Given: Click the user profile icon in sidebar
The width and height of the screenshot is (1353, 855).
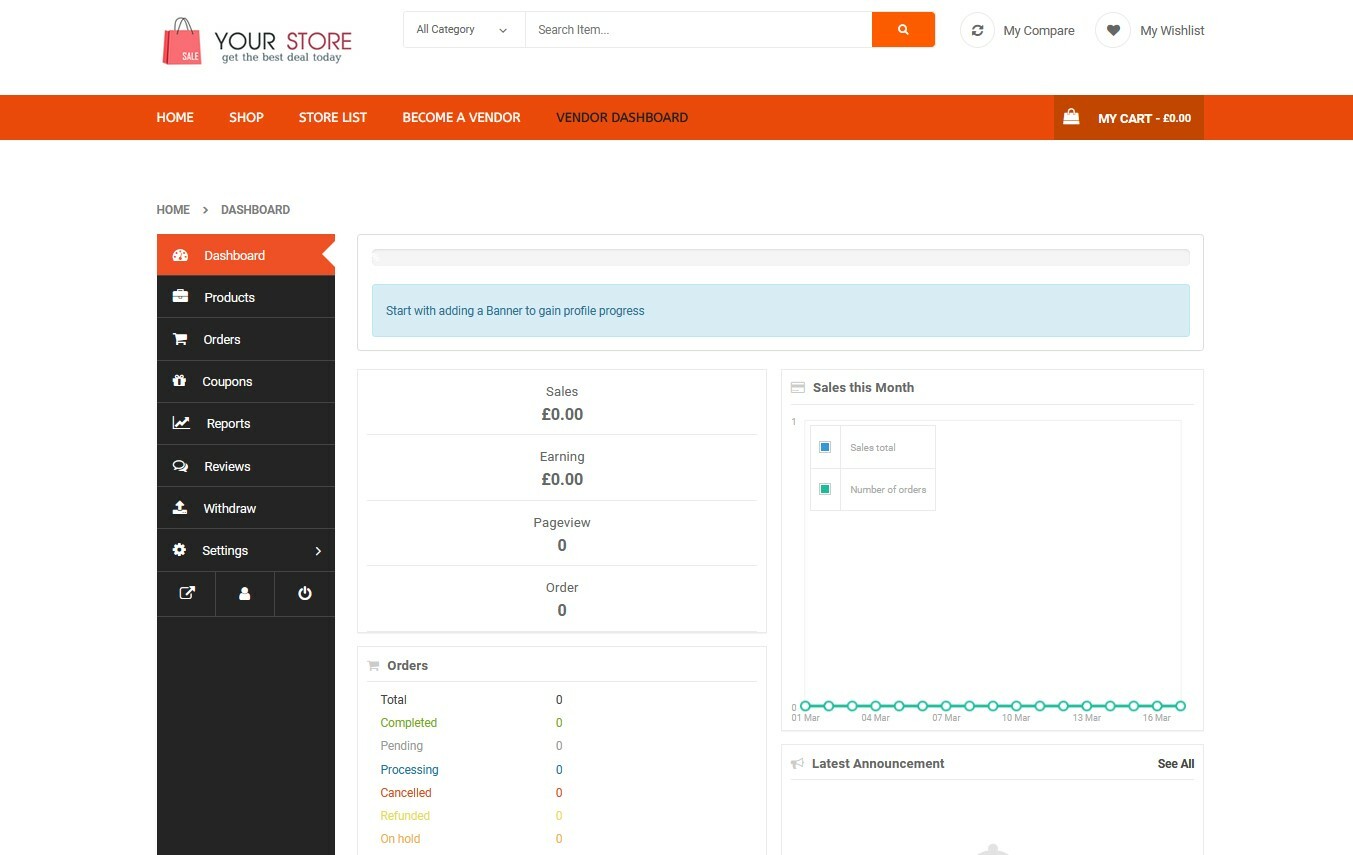Looking at the screenshot, I should click(x=244, y=593).
